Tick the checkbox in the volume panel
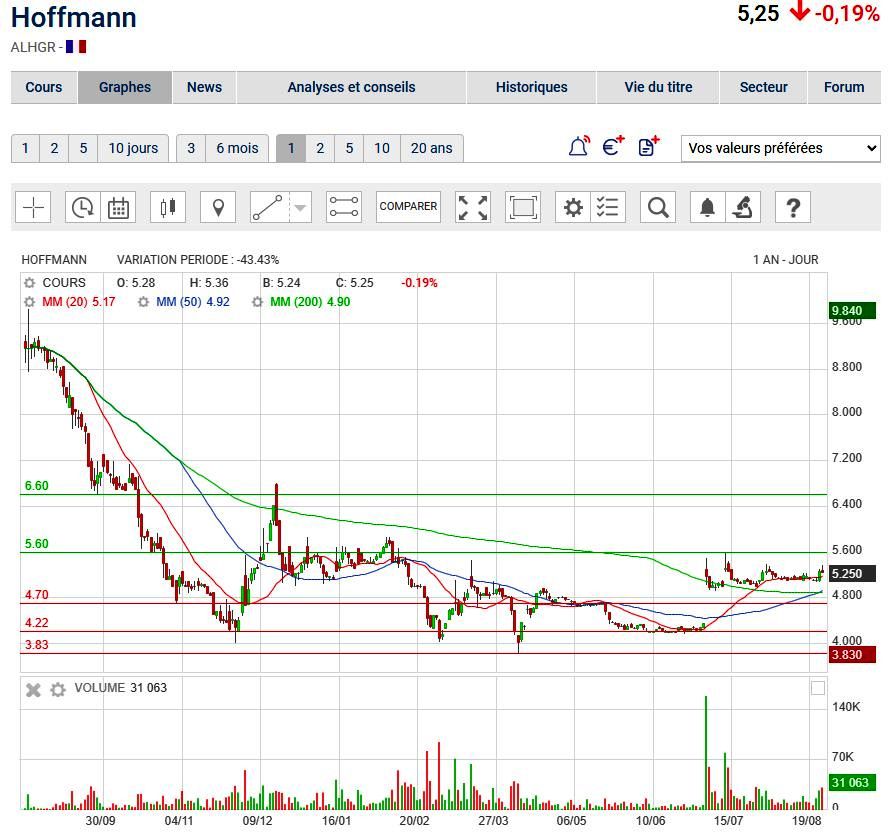 tap(818, 688)
